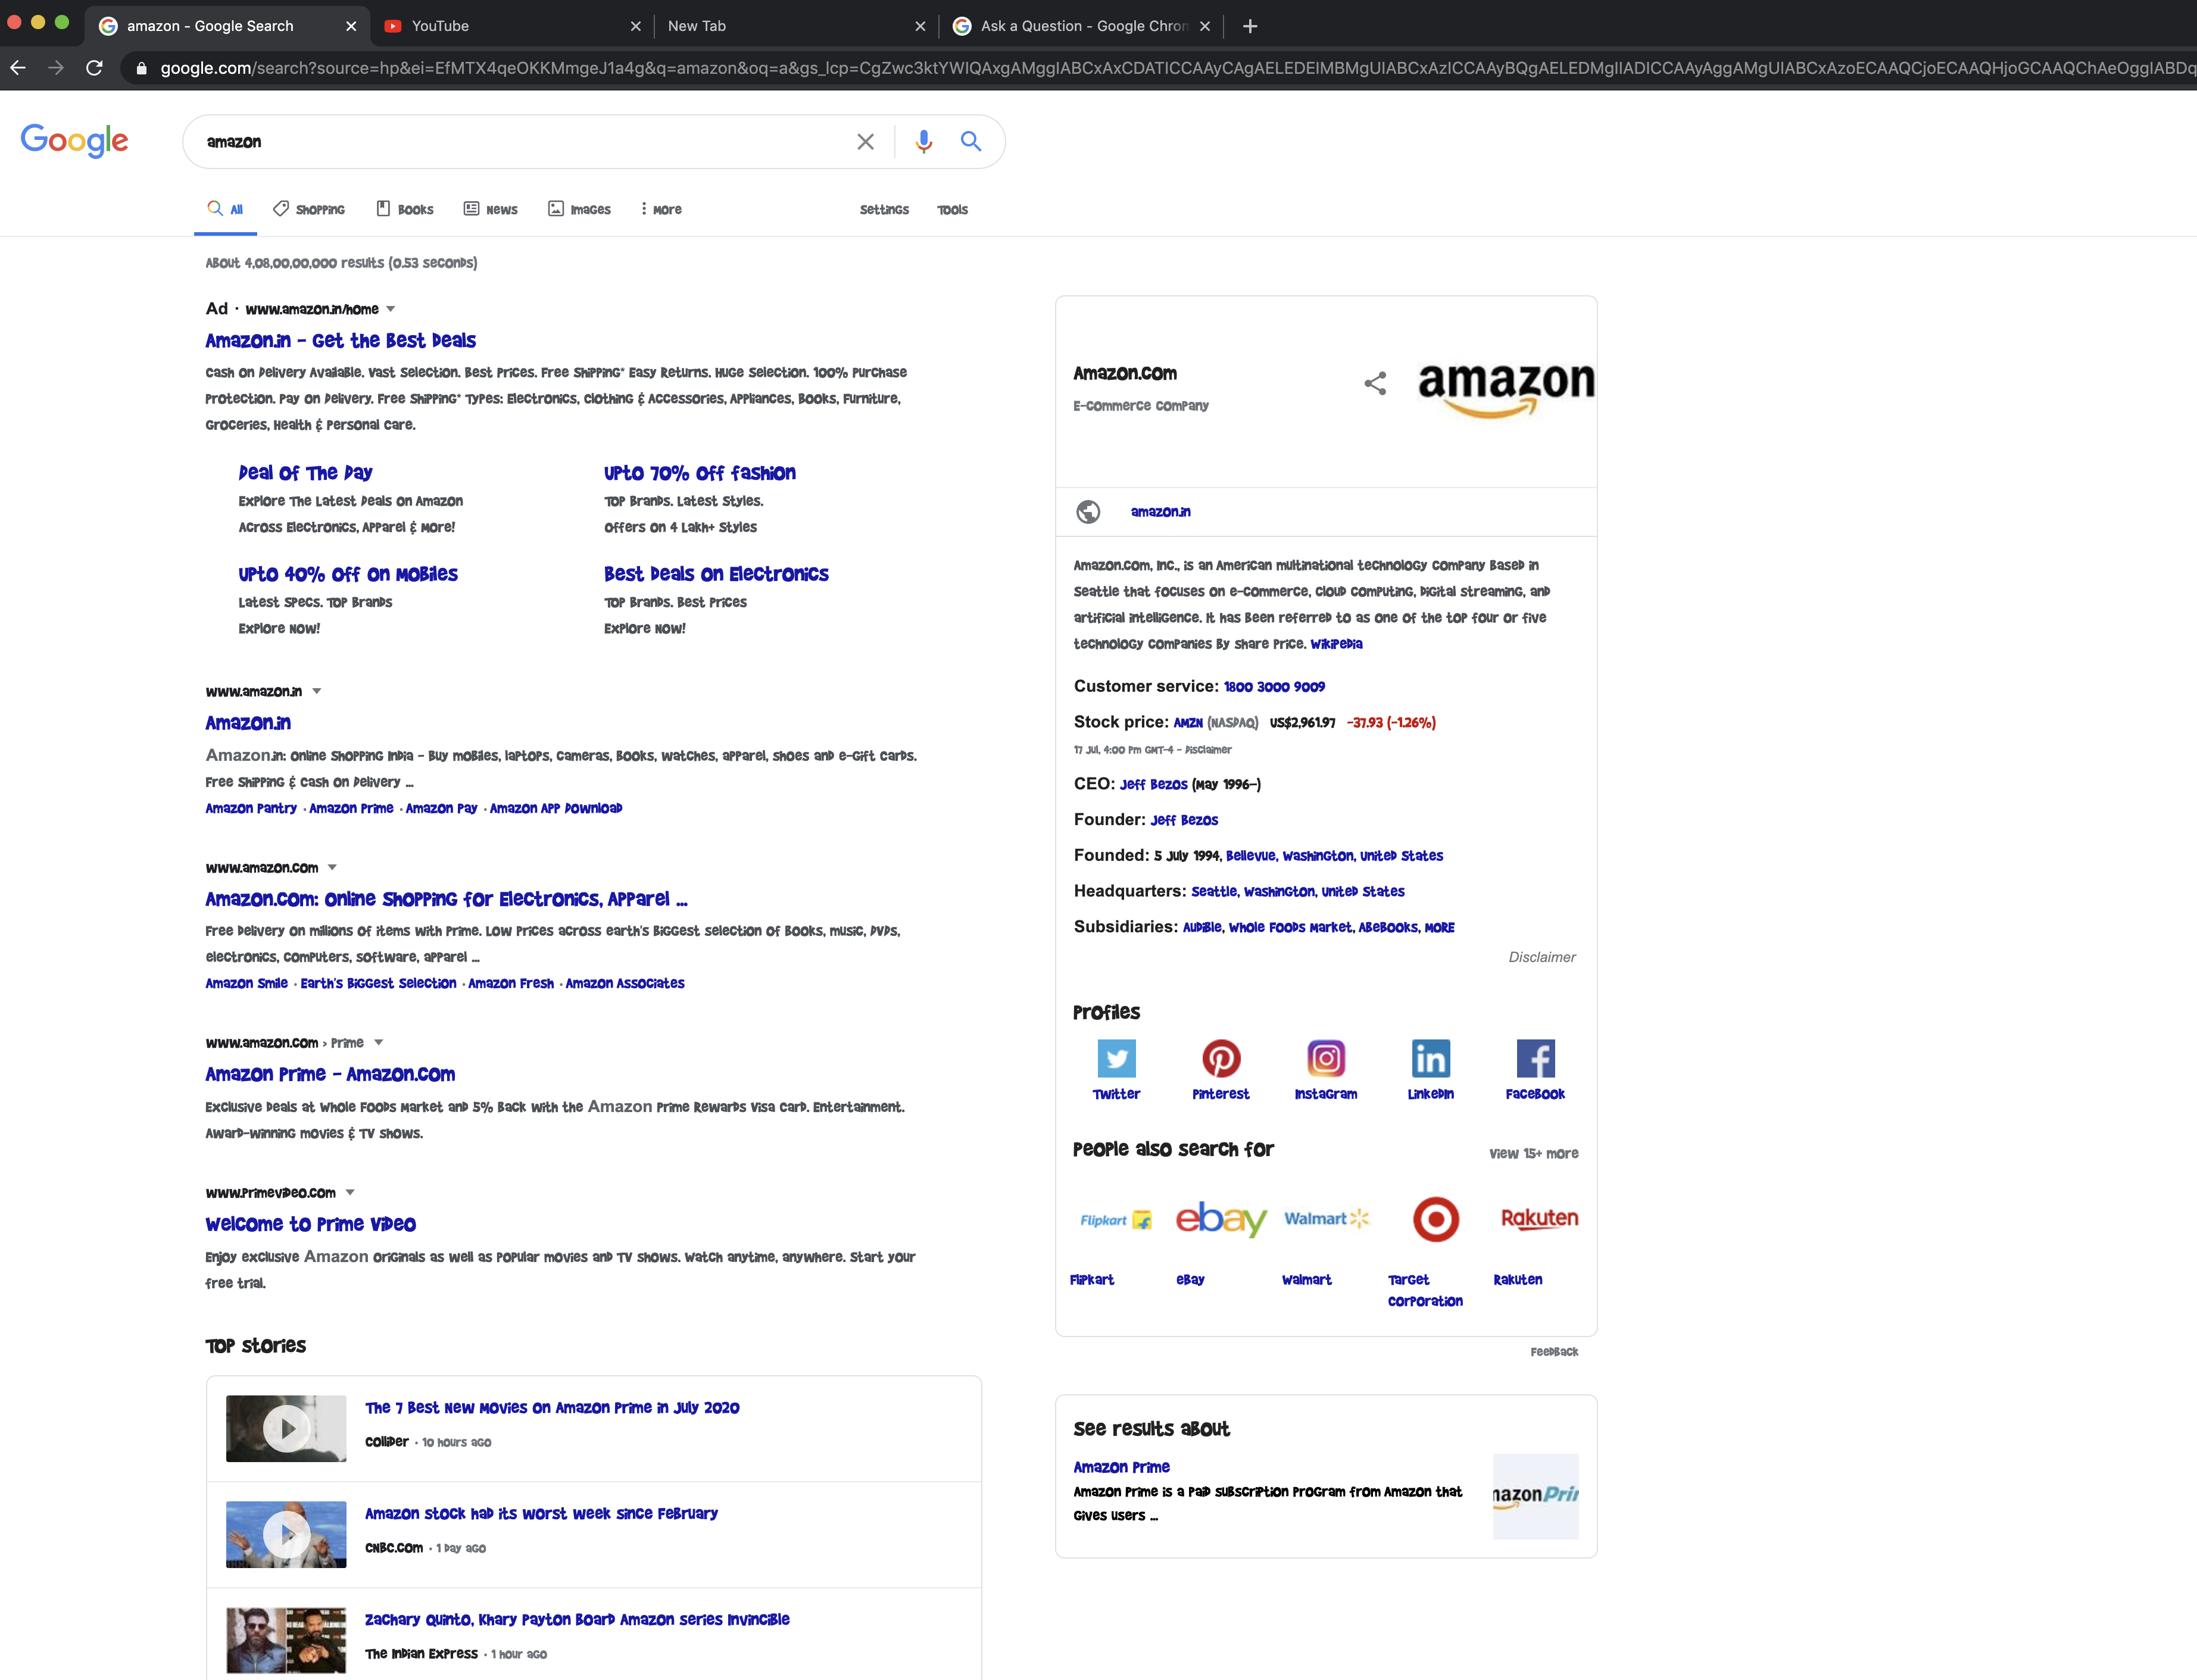2197x1680 pixels.
Task: Click the share icon in knowledge panel
Action: (1375, 383)
